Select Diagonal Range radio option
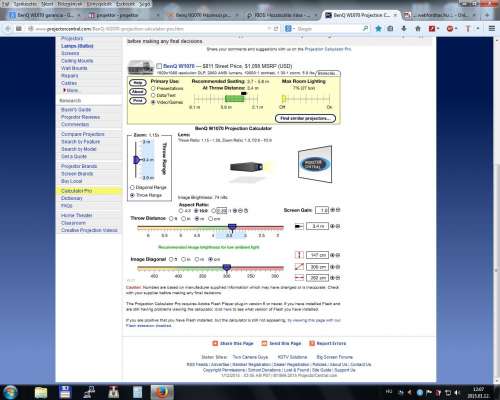Image resolution: width=500 pixels, height=400 pixels. [x=132, y=187]
